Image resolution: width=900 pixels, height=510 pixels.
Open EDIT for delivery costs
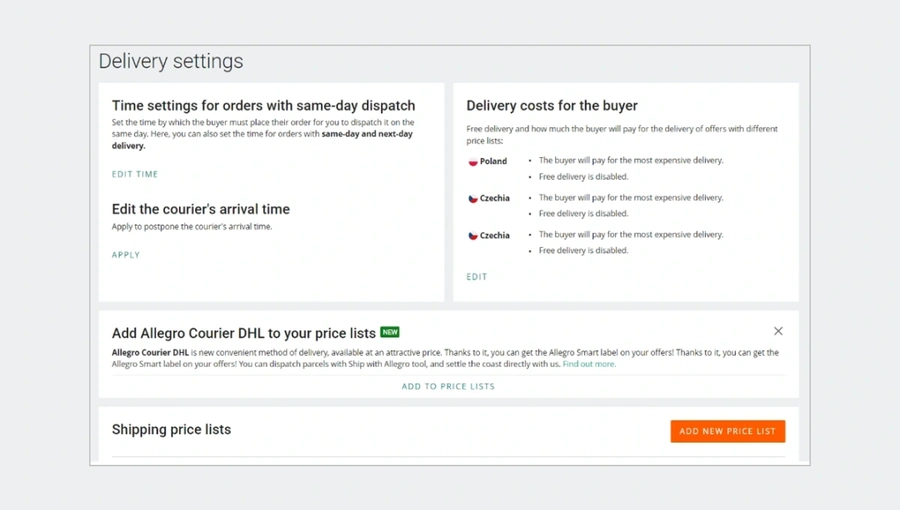[x=476, y=277]
